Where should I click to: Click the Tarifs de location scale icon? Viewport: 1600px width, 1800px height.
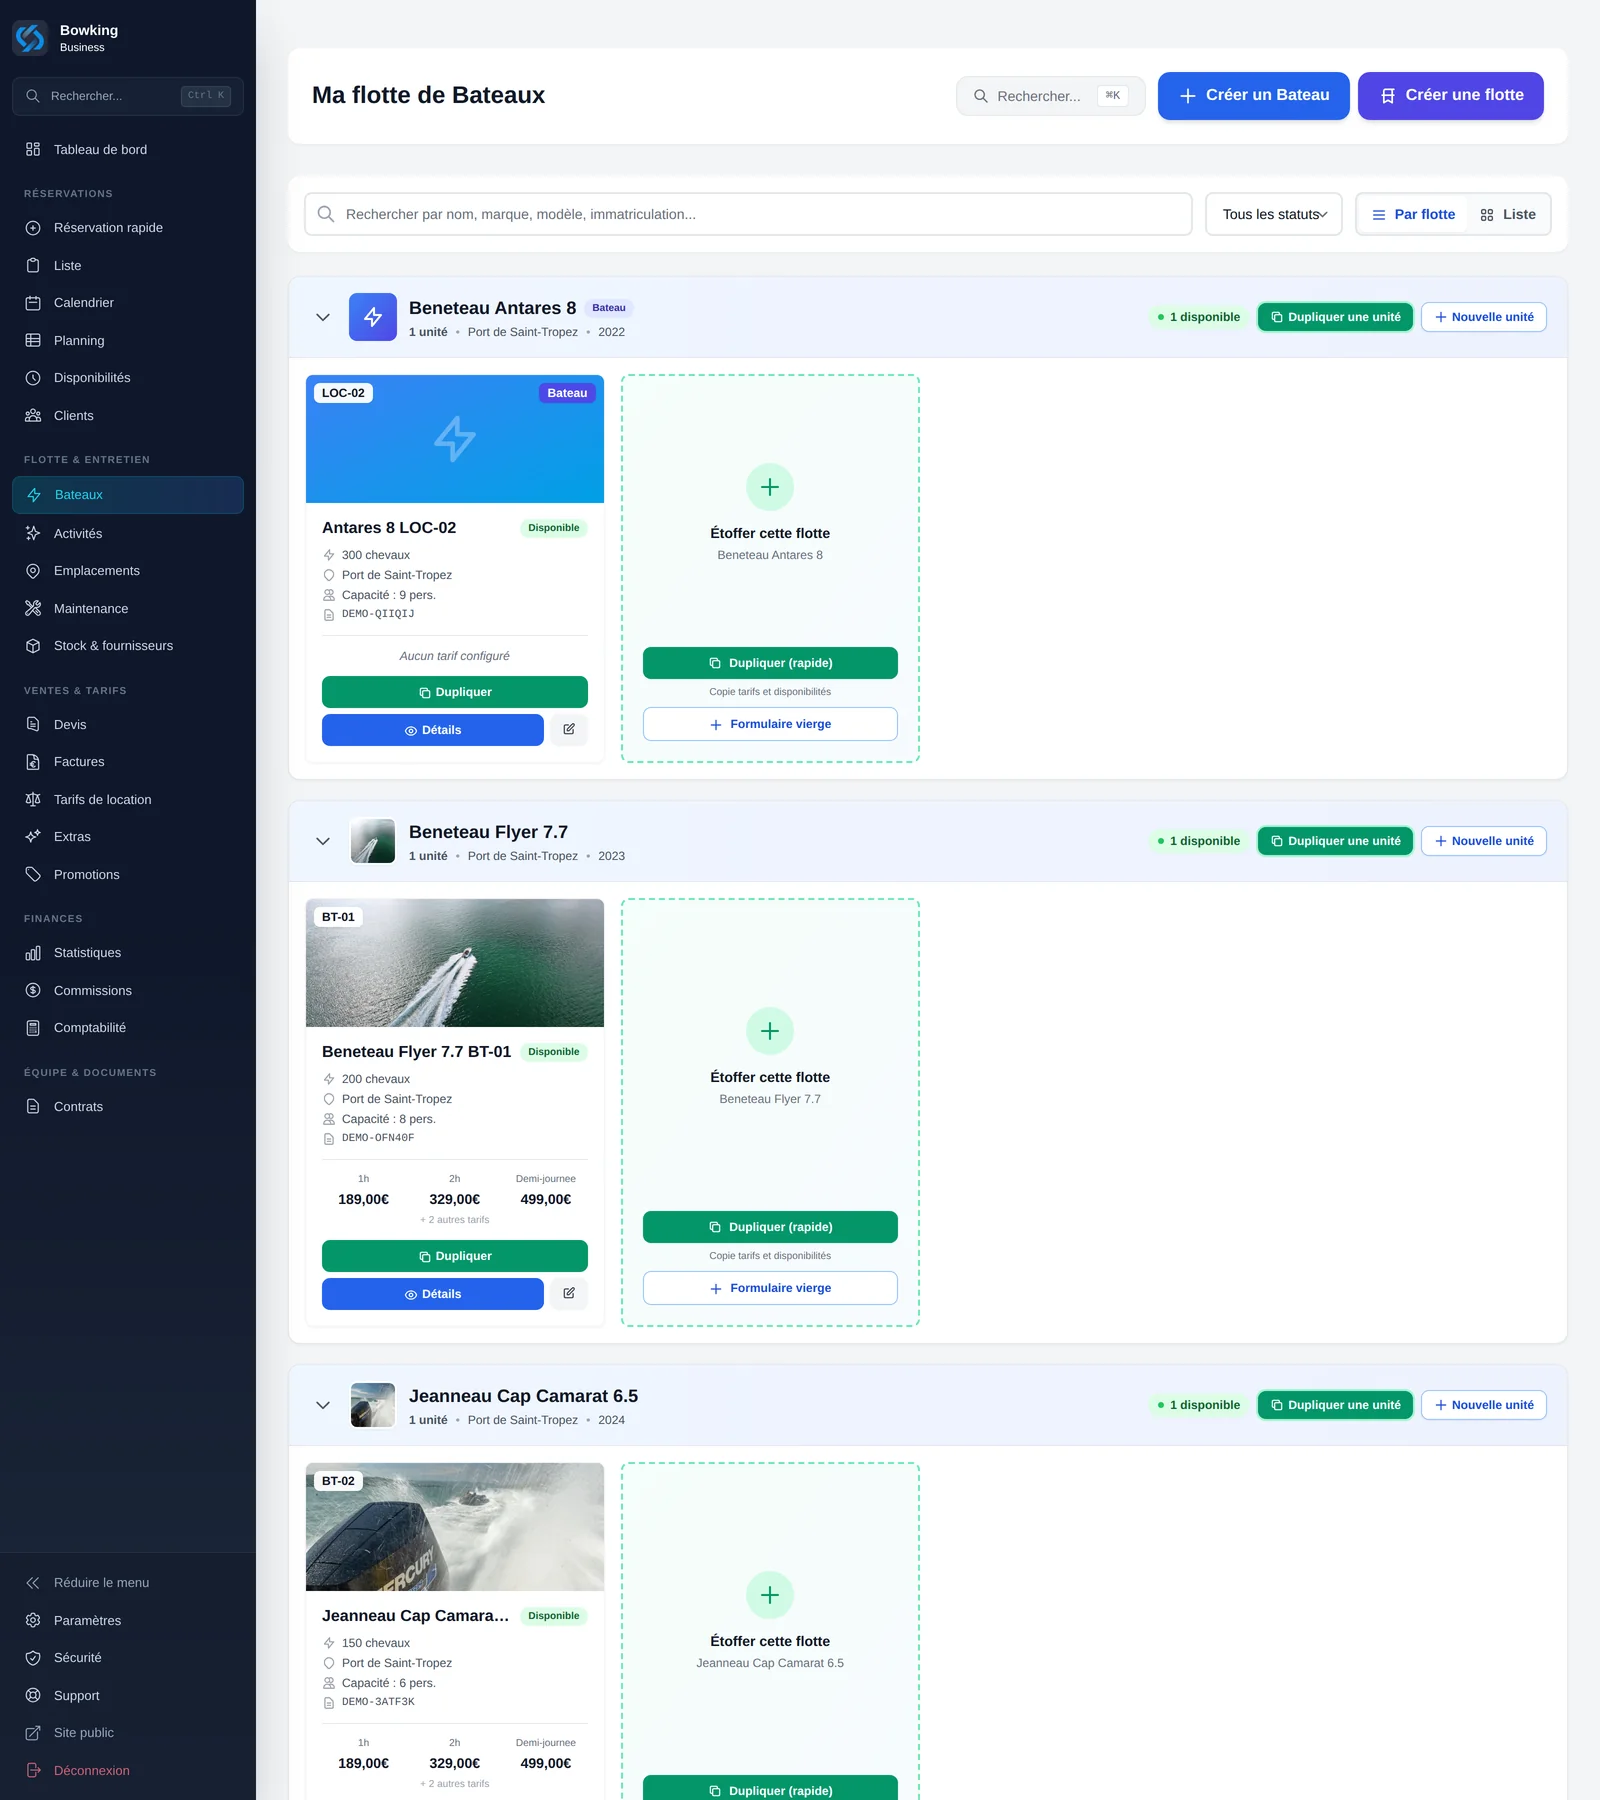(33, 800)
